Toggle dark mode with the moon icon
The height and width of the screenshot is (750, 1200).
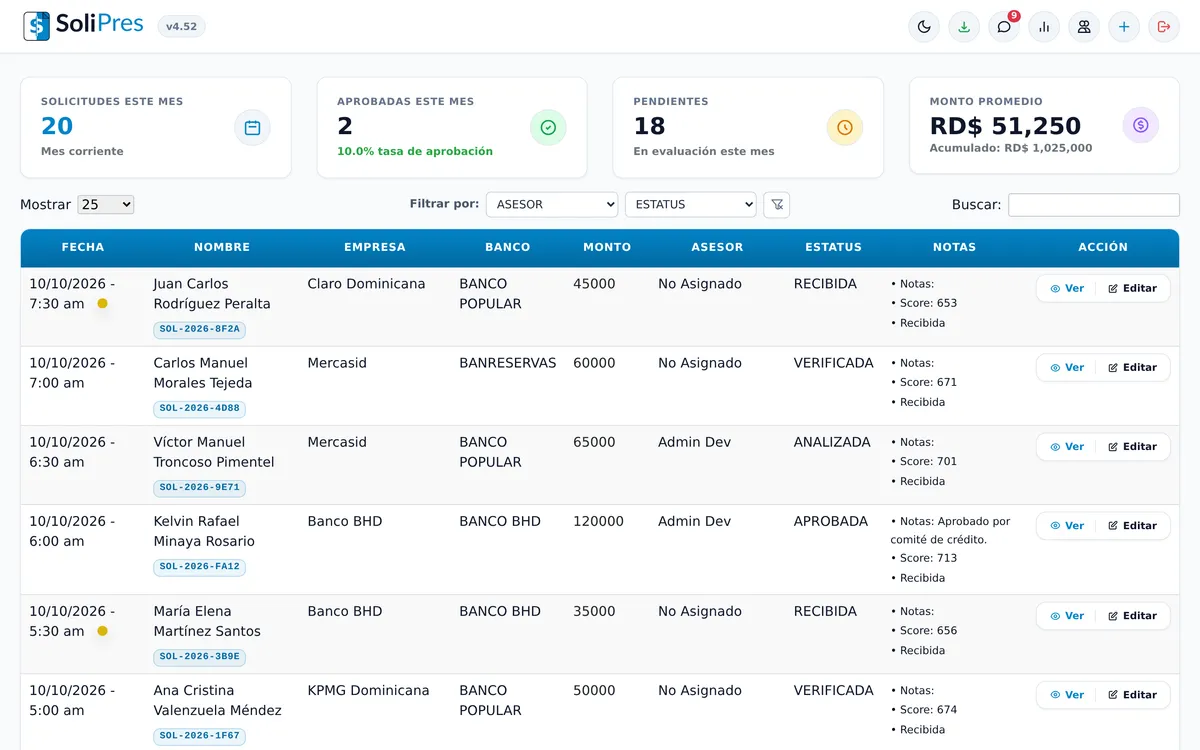[924, 27]
